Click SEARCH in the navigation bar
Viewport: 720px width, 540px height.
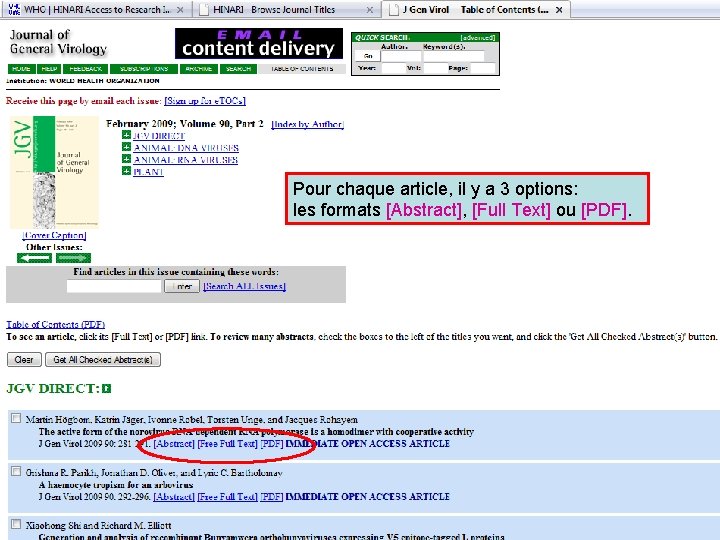[238, 69]
